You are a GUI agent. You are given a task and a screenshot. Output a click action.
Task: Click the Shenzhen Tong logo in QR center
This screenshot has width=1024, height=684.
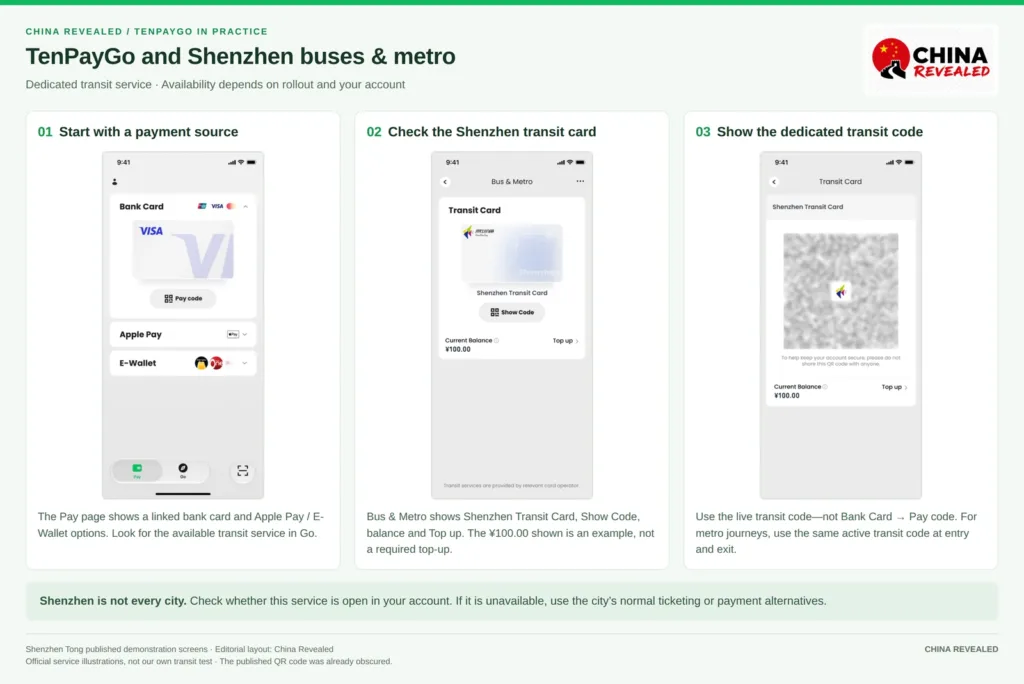click(840, 291)
